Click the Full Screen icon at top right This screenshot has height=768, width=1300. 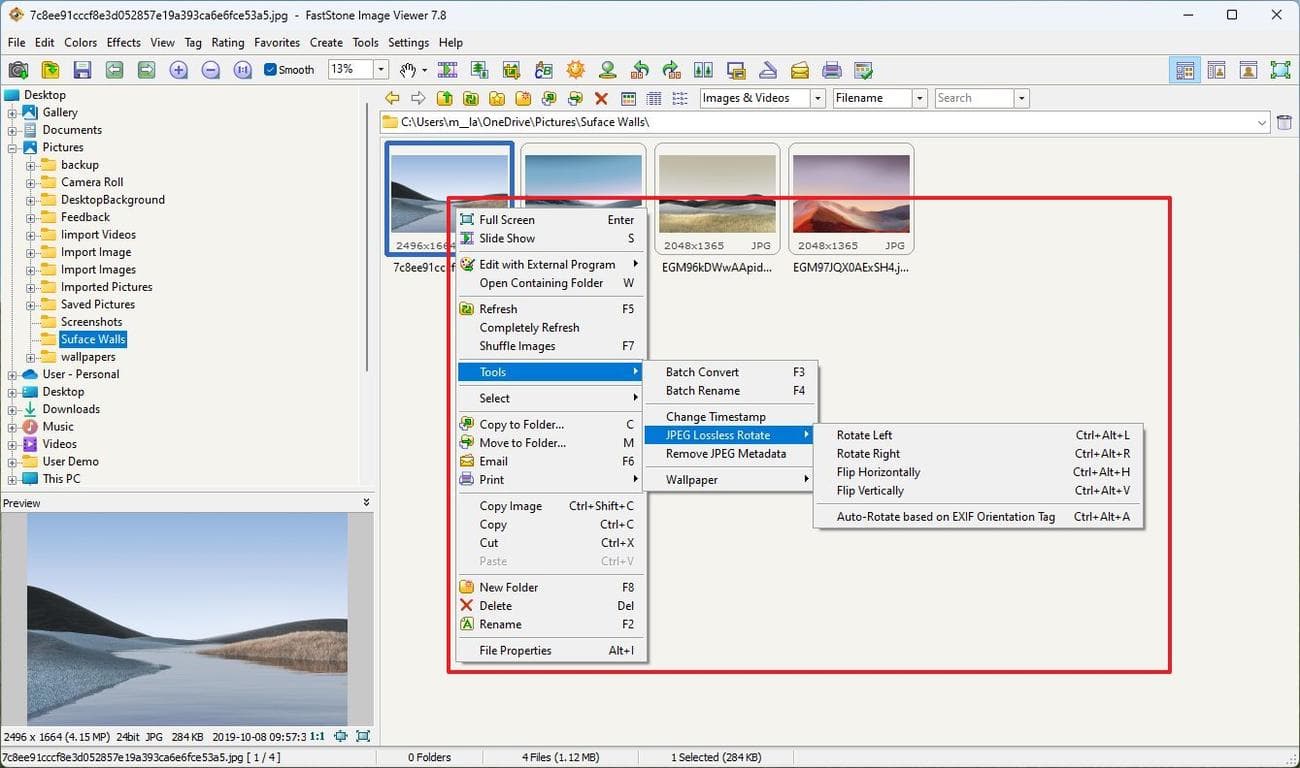point(1281,70)
